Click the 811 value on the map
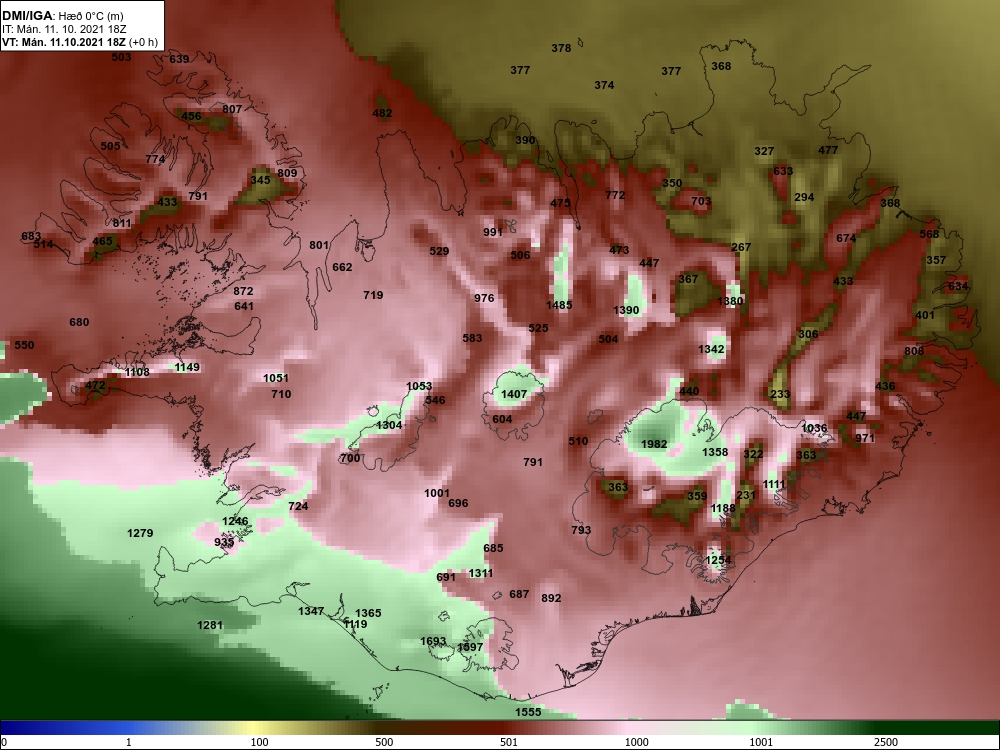1000x750 pixels. tap(122, 223)
